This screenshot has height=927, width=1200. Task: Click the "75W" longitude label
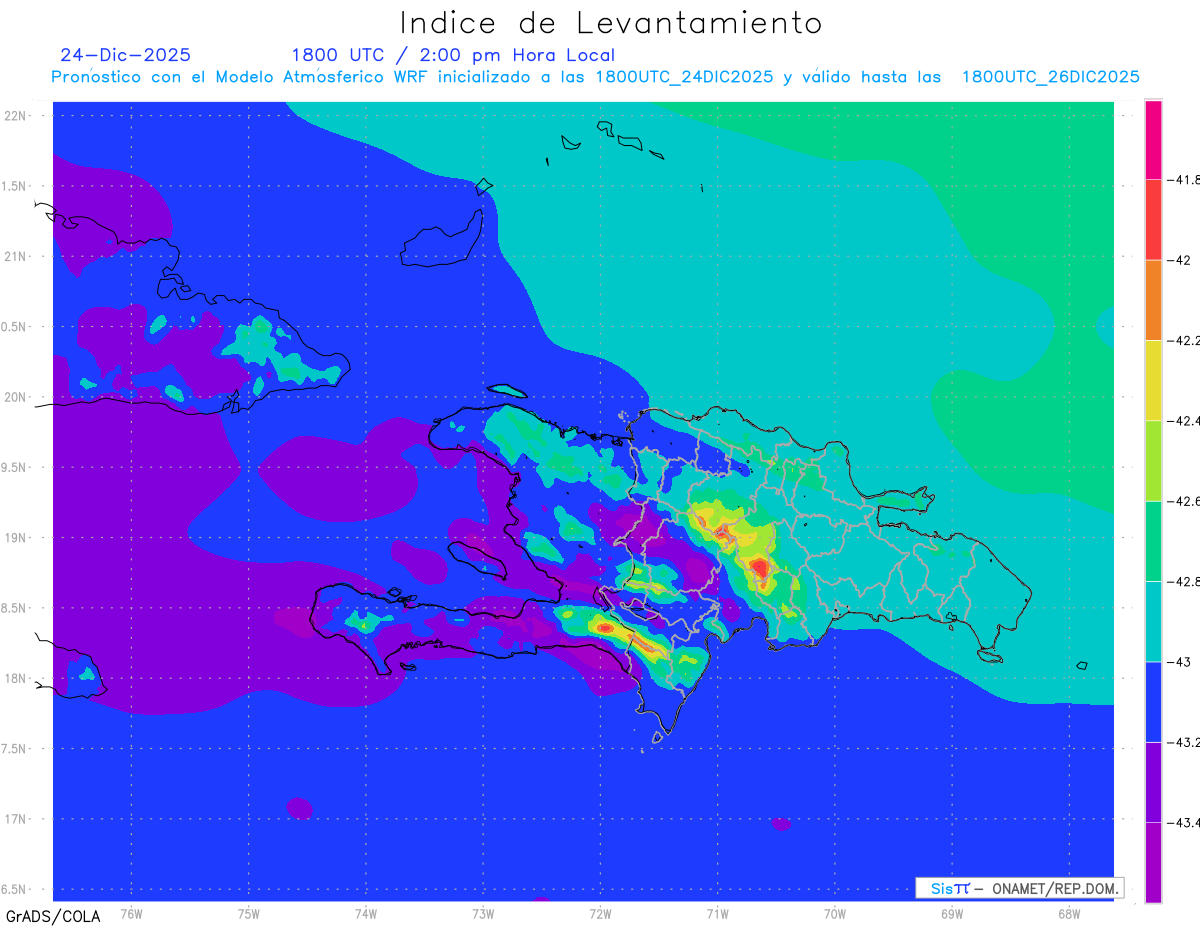pyautogui.click(x=249, y=913)
